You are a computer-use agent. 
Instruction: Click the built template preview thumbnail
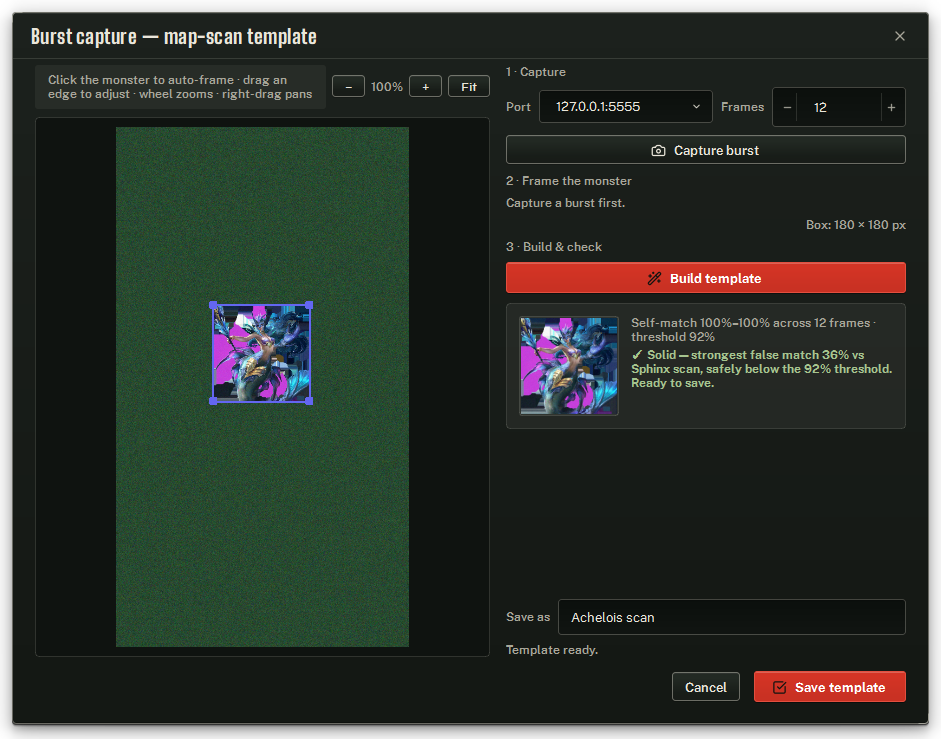[569, 366]
